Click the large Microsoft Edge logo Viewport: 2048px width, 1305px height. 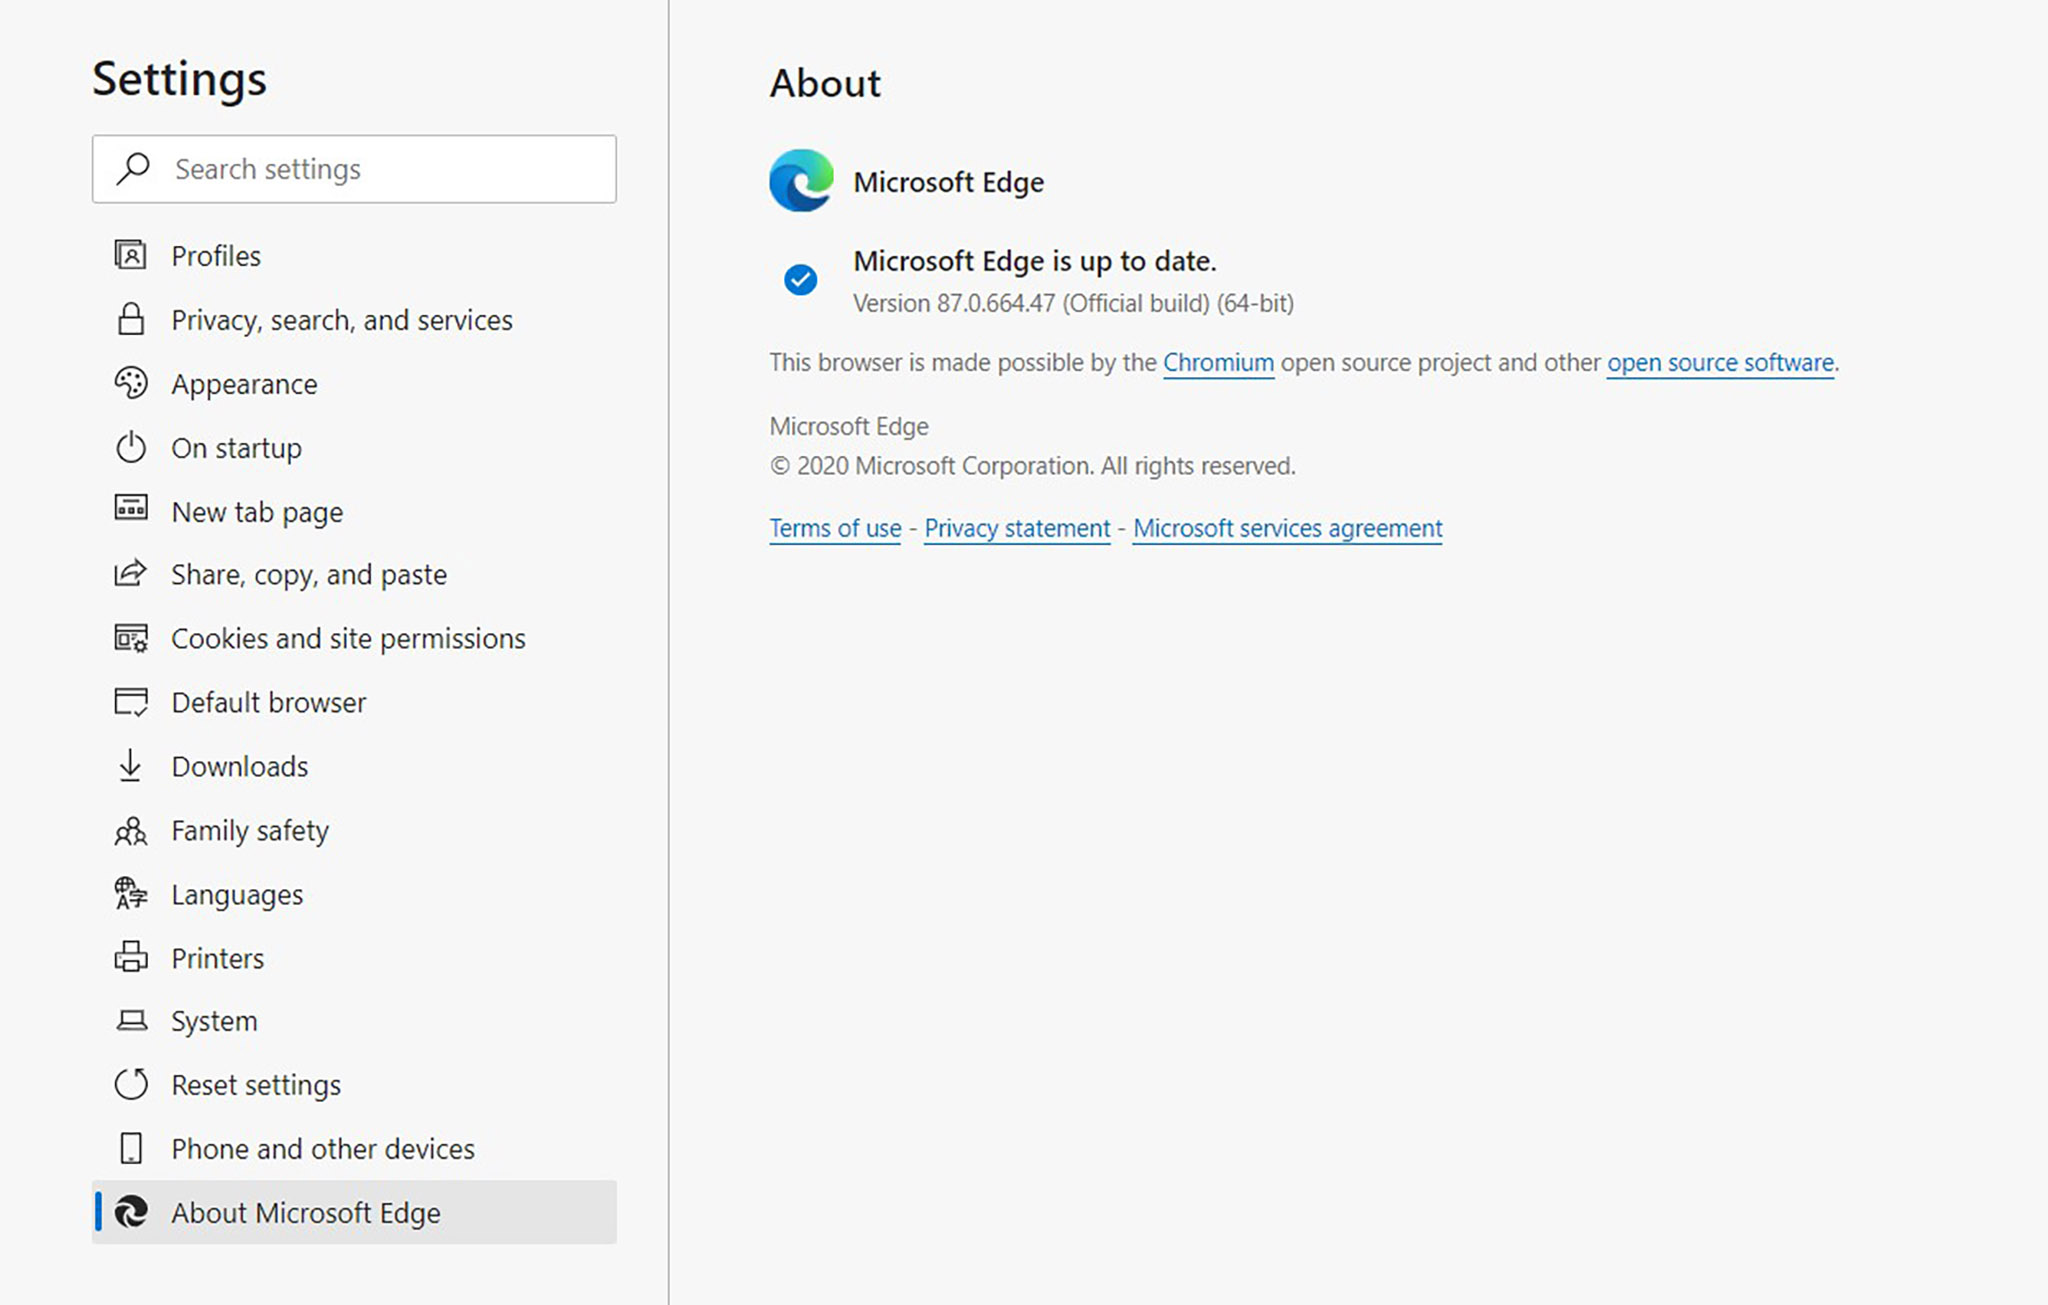(x=801, y=181)
